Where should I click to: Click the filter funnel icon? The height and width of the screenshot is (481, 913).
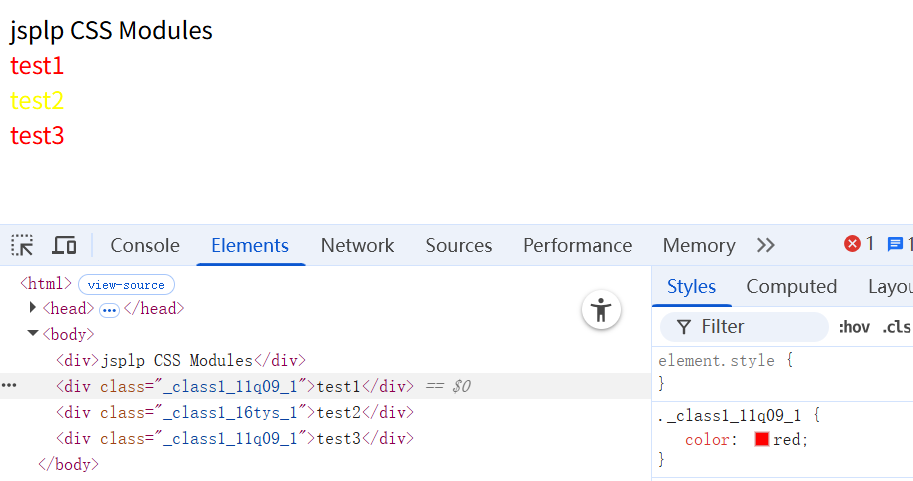click(684, 327)
